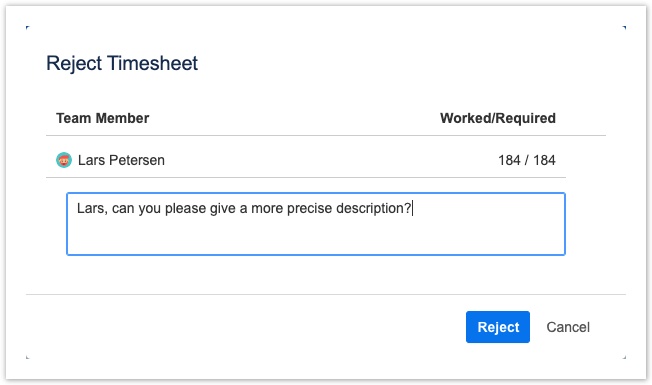The image size is (652, 385).
Task: Click the Reject Timesheet dialog heading
Action: pyautogui.click(x=122, y=63)
